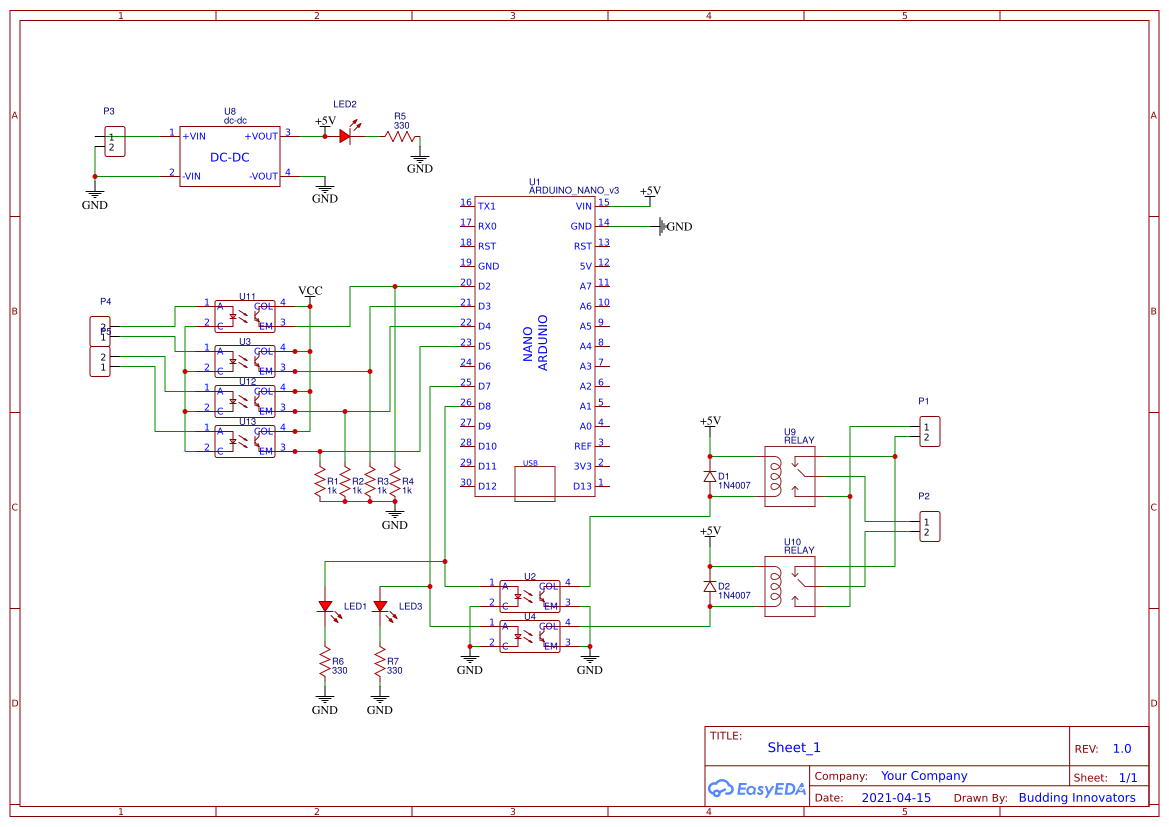Select the Sheet_1 title text

(793, 747)
